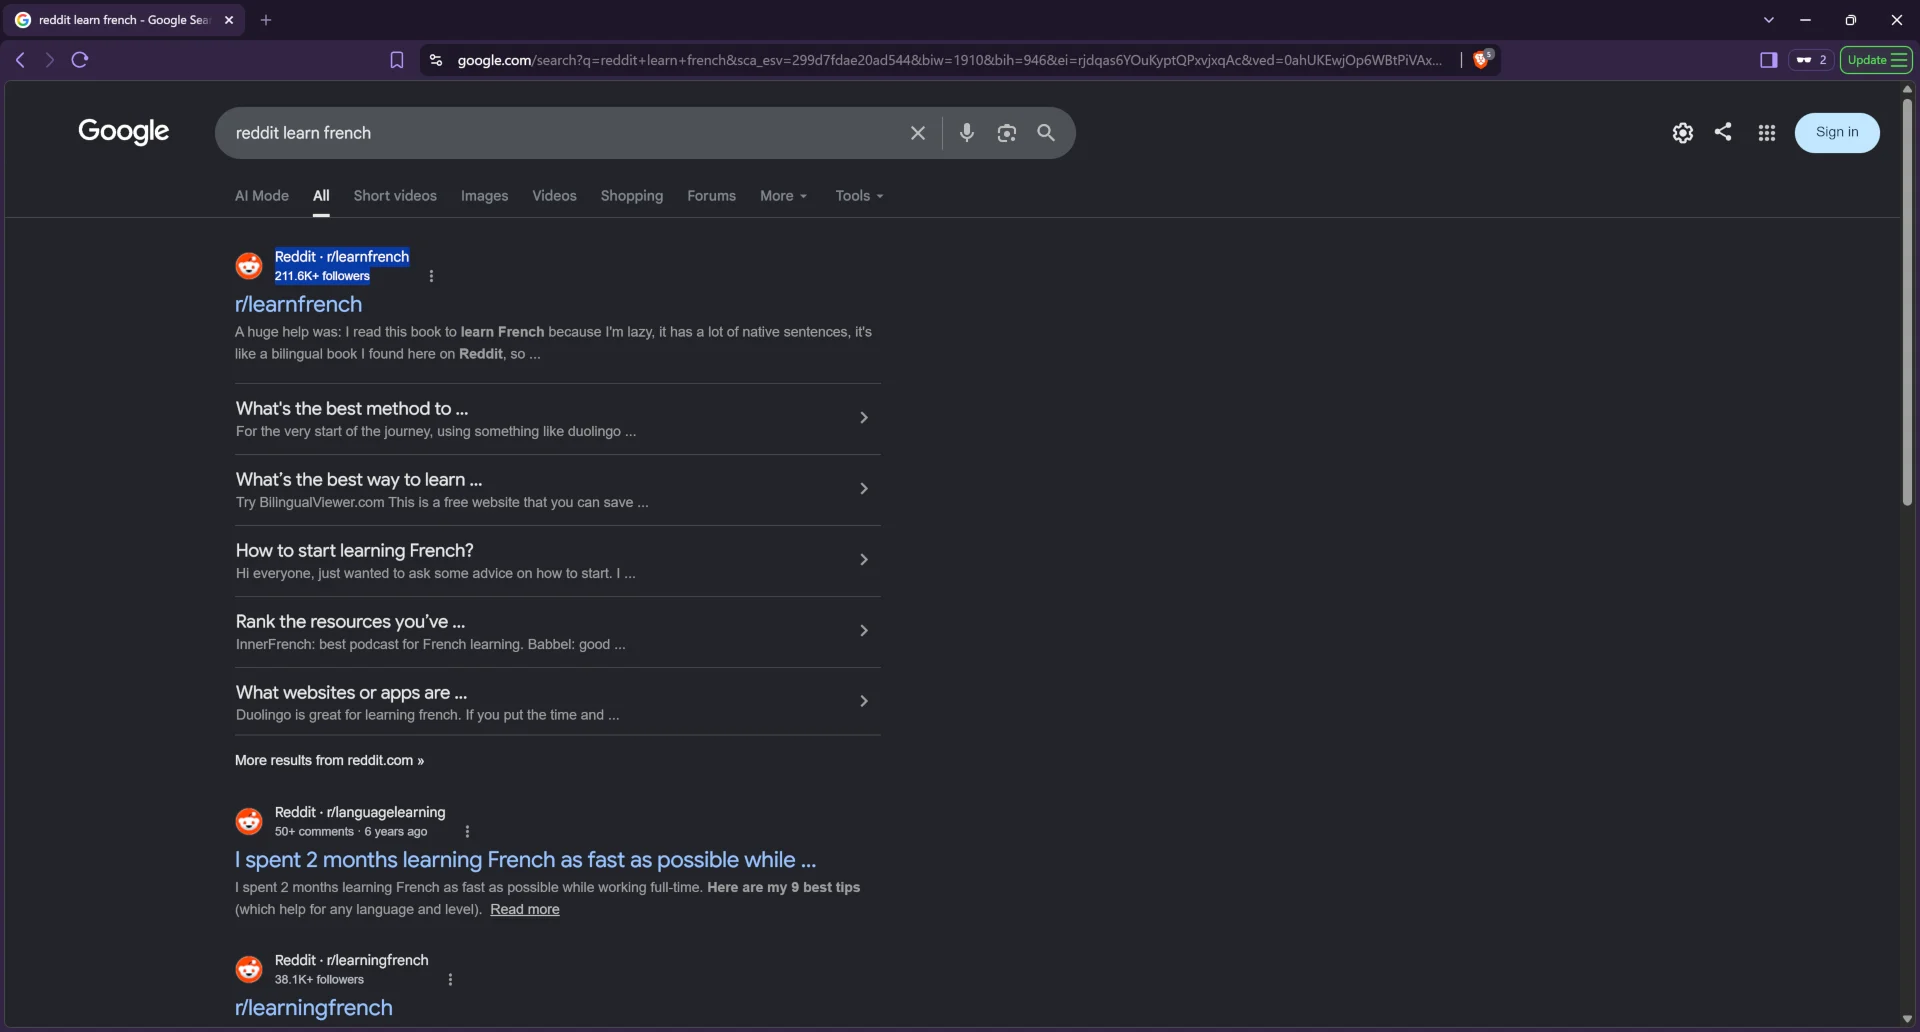Image resolution: width=1920 pixels, height=1032 pixels.
Task: Start voice search with microphone icon
Action: [x=967, y=133]
